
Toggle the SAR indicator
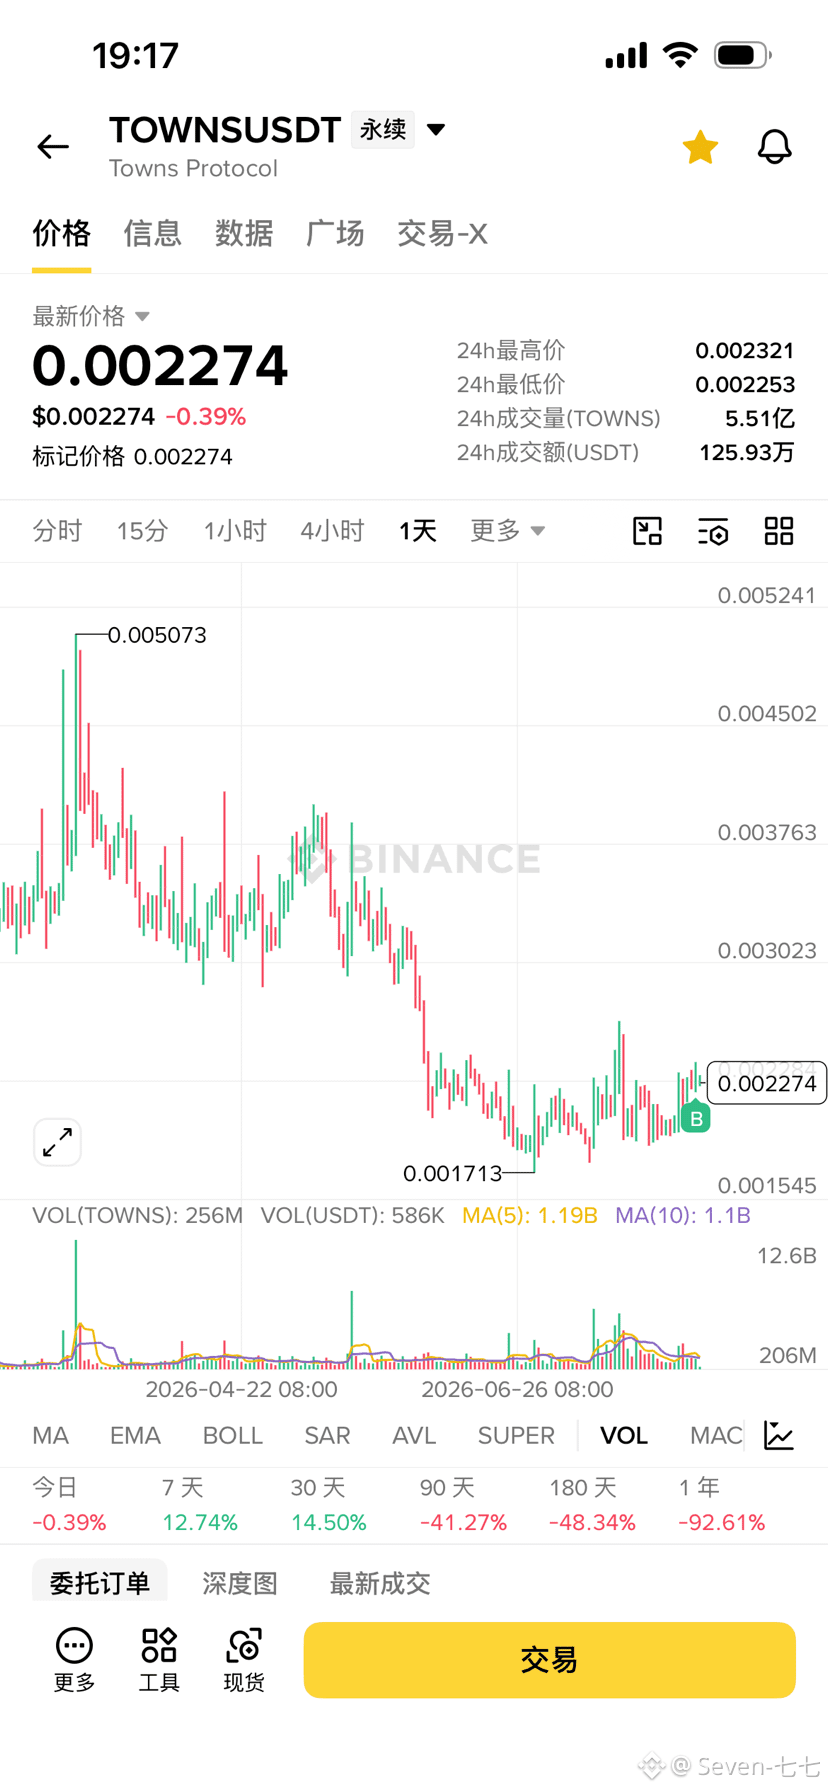327,1435
